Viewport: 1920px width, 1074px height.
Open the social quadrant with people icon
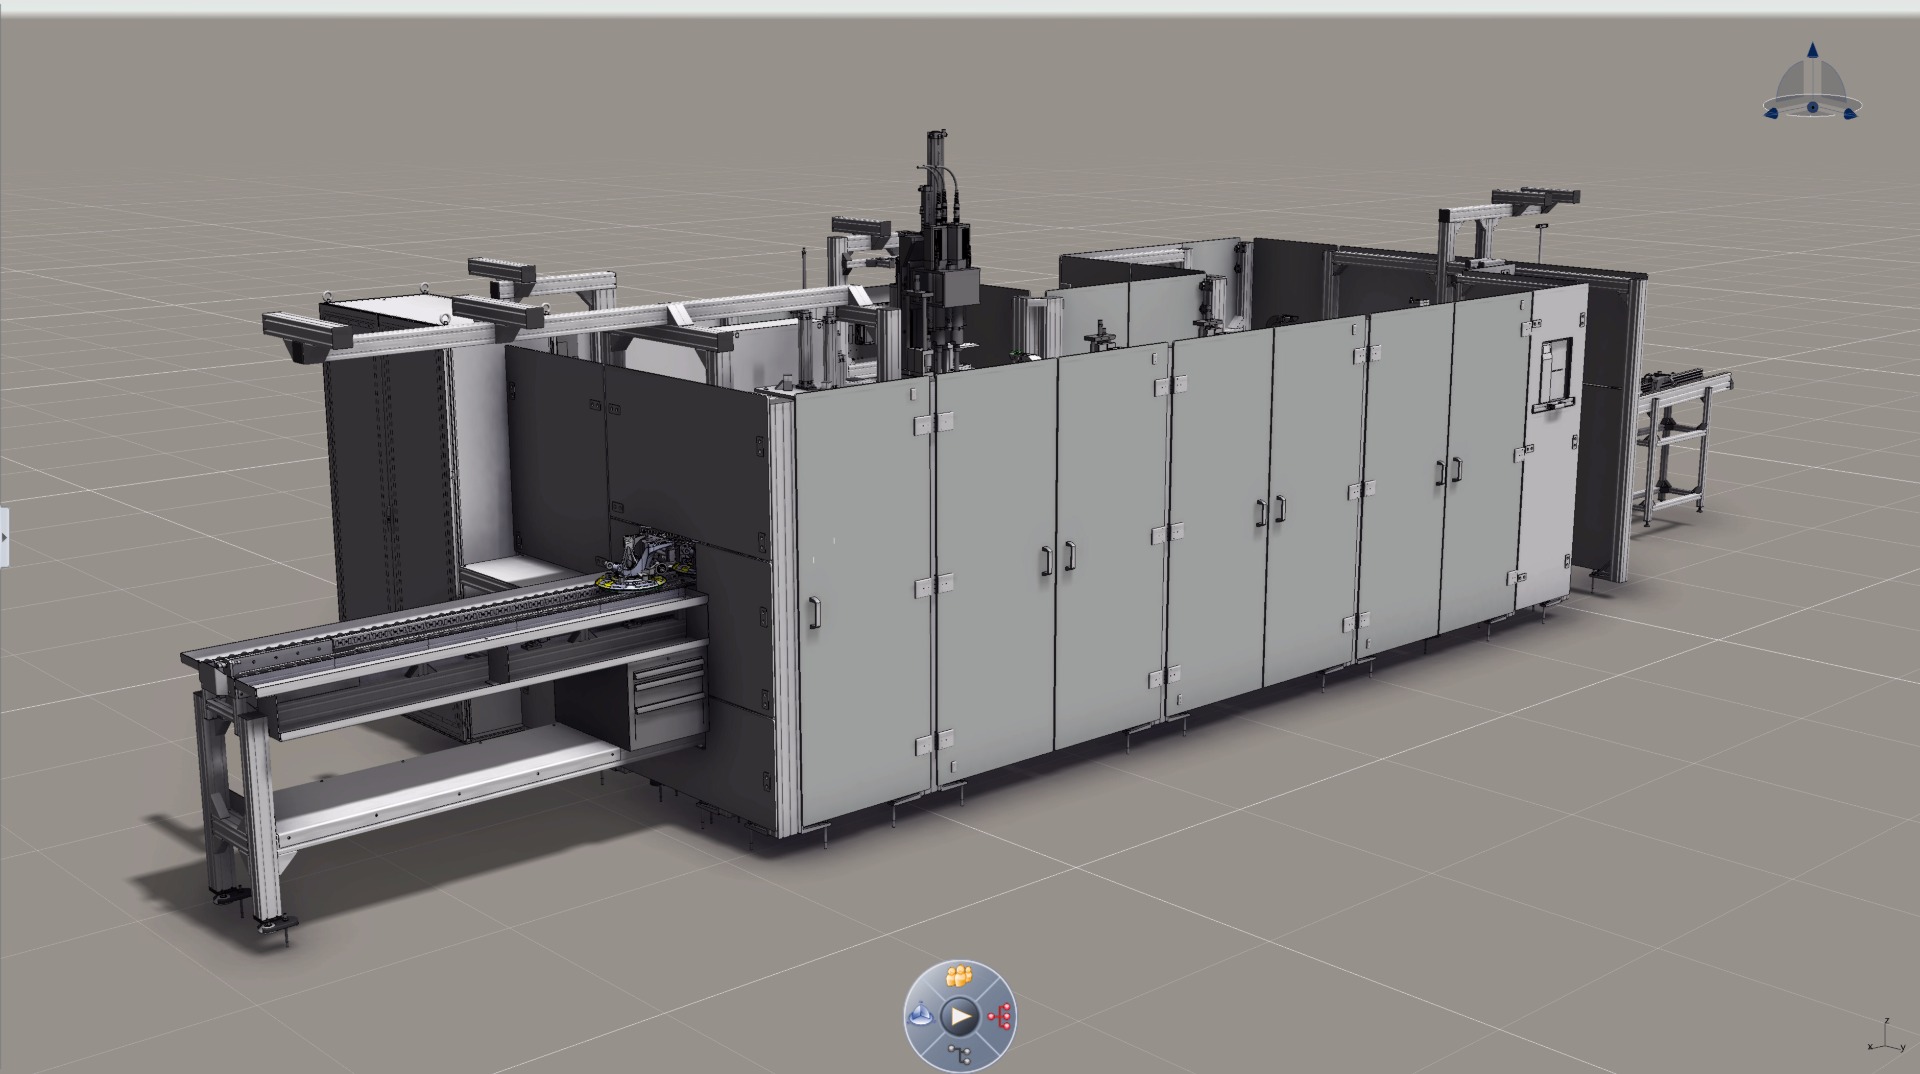[x=959, y=976]
